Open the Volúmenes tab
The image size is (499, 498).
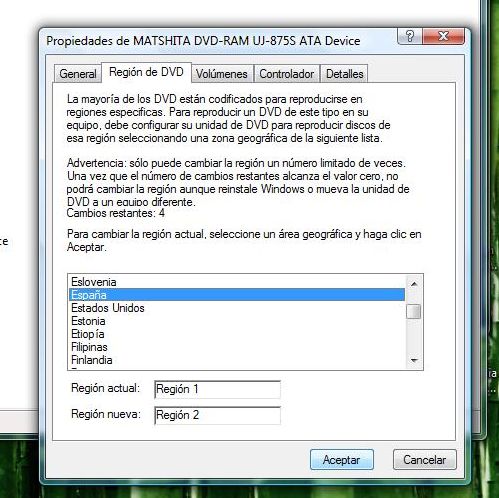tap(222, 74)
